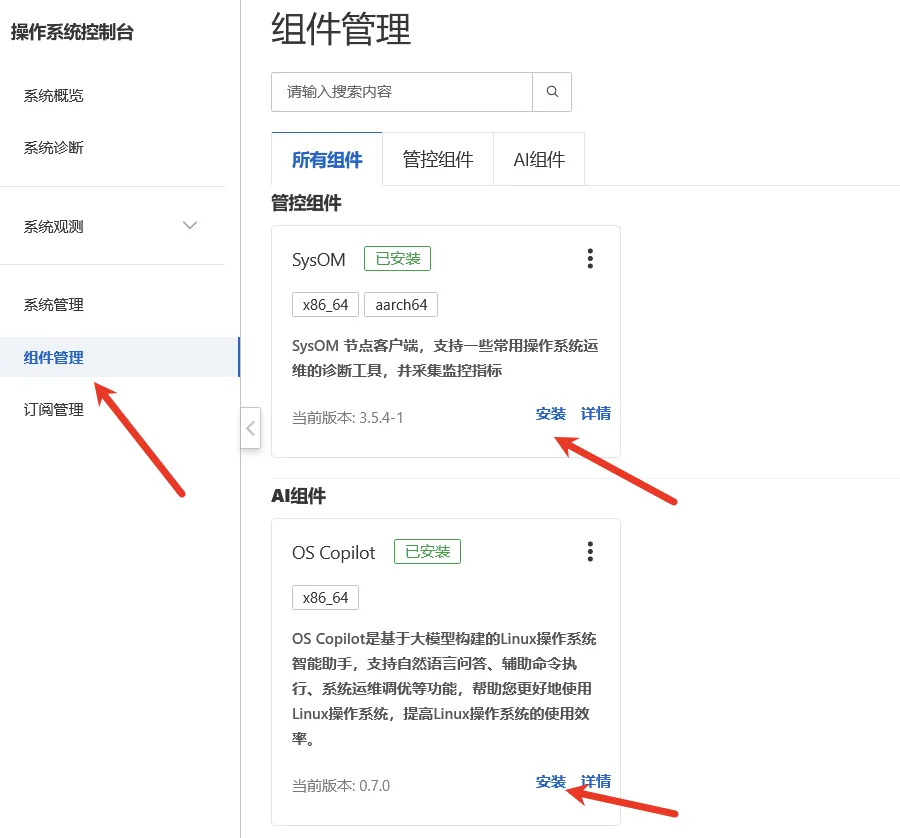Expand the 系统观测 section chevron
This screenshot has height=838, width=900.
(x=190, y=226)
